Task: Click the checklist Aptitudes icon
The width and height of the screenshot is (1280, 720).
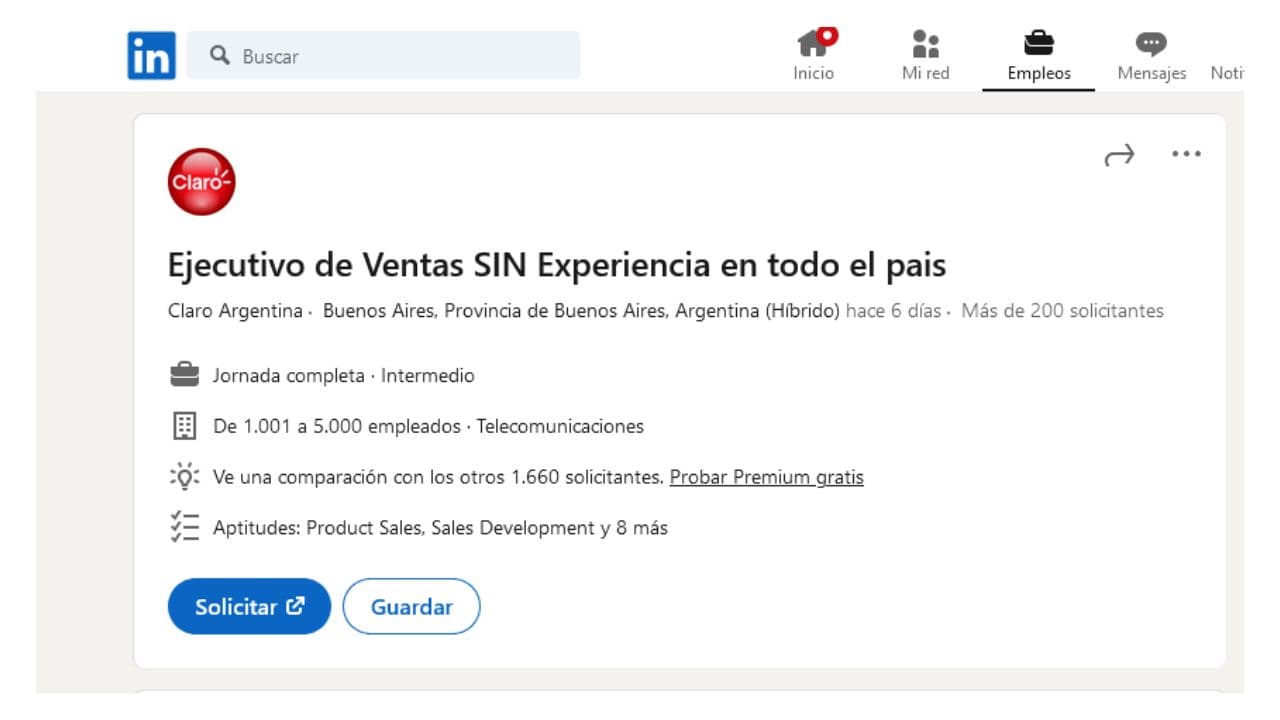Action: [185, 527]
